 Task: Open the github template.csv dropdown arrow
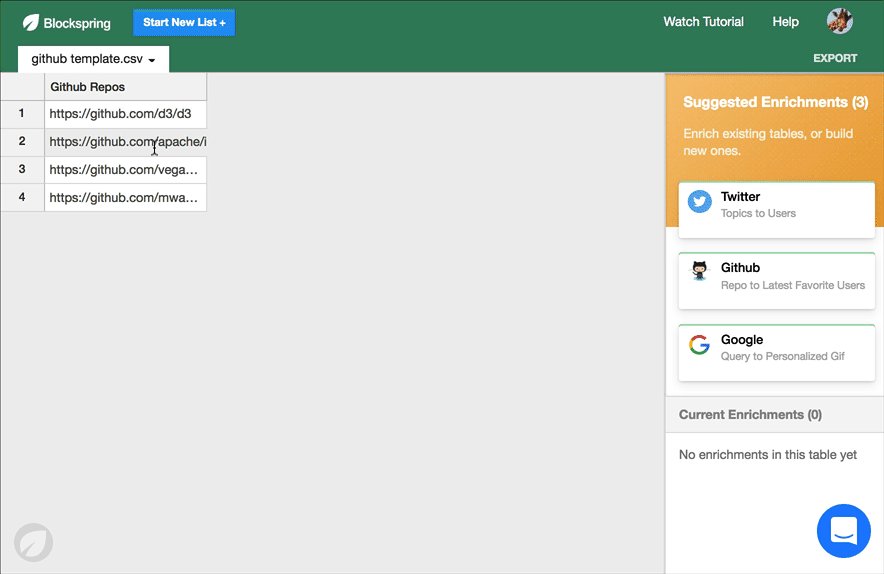(152, 60)
